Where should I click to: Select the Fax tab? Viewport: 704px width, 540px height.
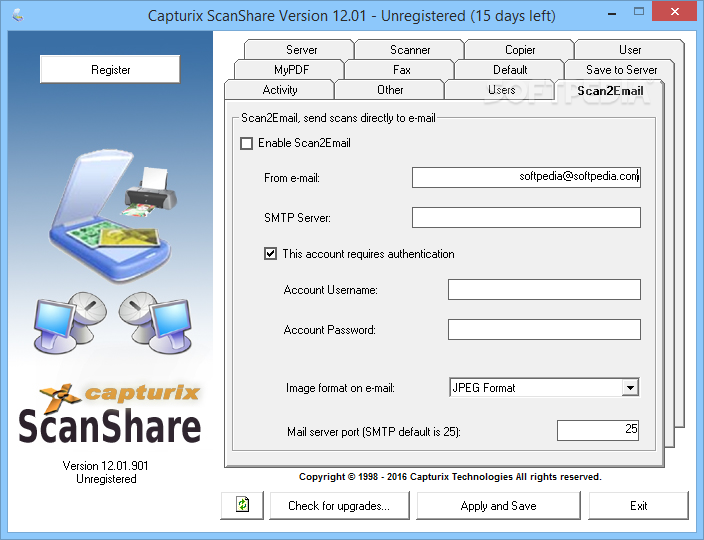coord(401,70)
